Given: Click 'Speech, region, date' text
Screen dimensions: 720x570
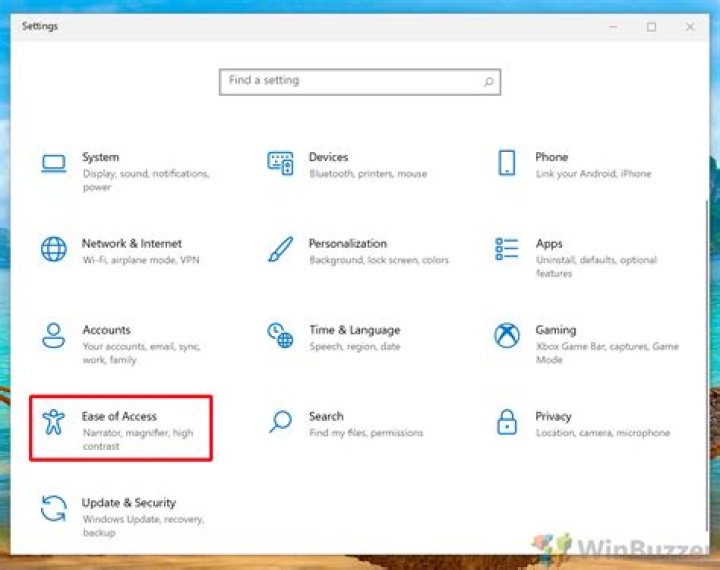Looking at the screenshot, I should tap(354, 346).
